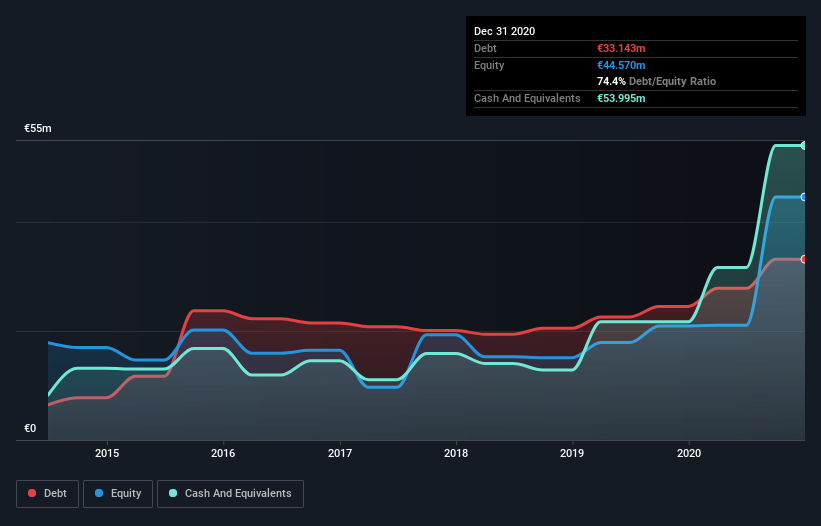This screenshot has width=821, height=526.
Task: Click the €53.995m cash value
Action: point(621,98)
